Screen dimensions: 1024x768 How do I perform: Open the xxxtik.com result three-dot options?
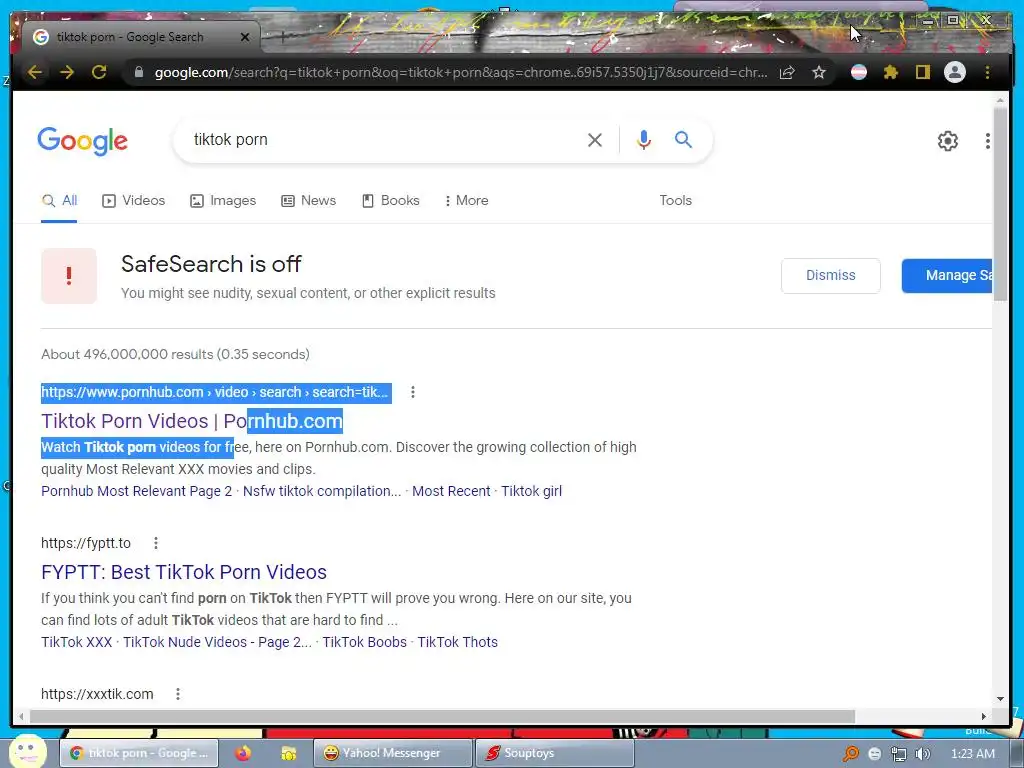point(178,694)
